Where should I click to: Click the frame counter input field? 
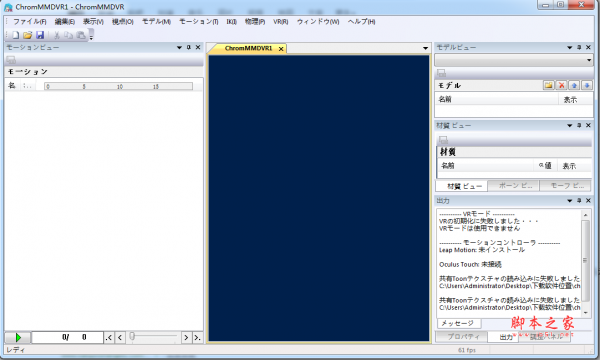(67, 337)
